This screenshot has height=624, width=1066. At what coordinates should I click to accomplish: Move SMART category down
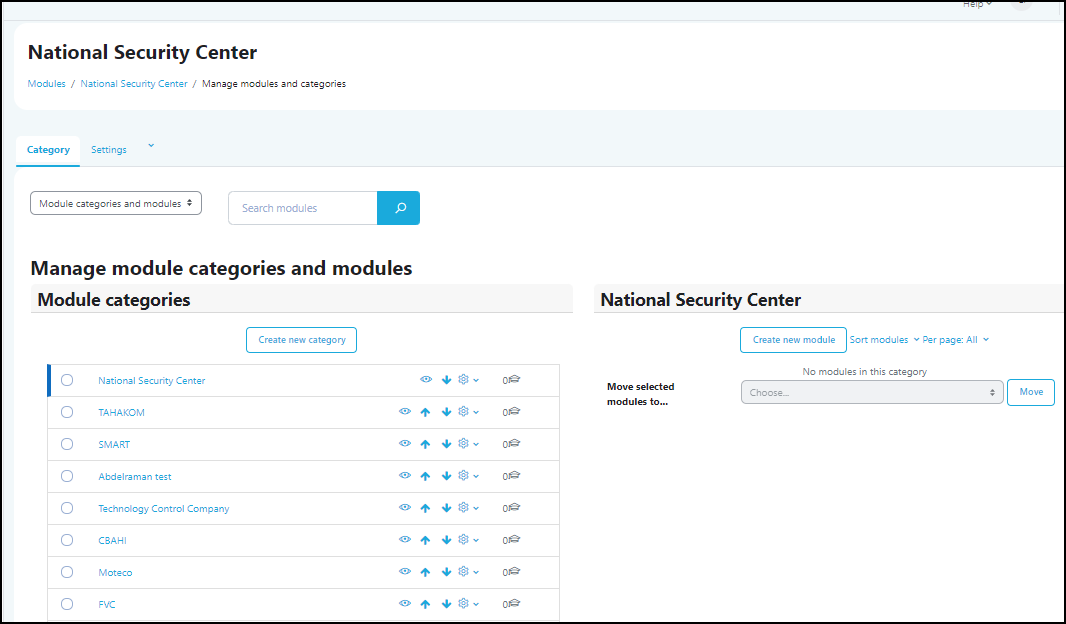pos(447,444)
